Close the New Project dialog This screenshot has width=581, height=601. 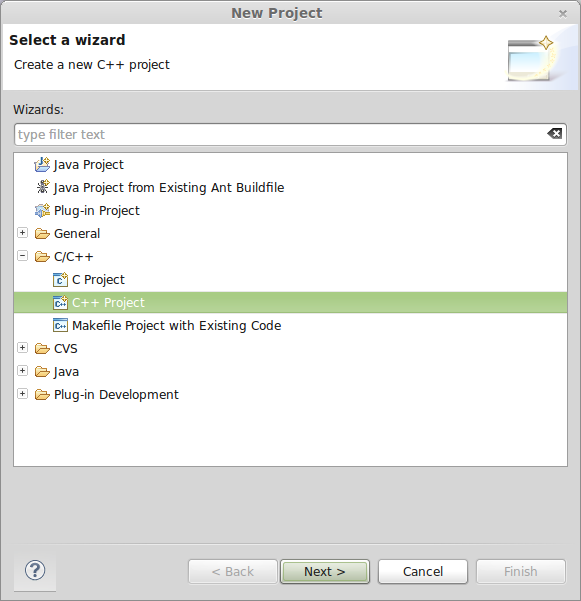(563, 14)
